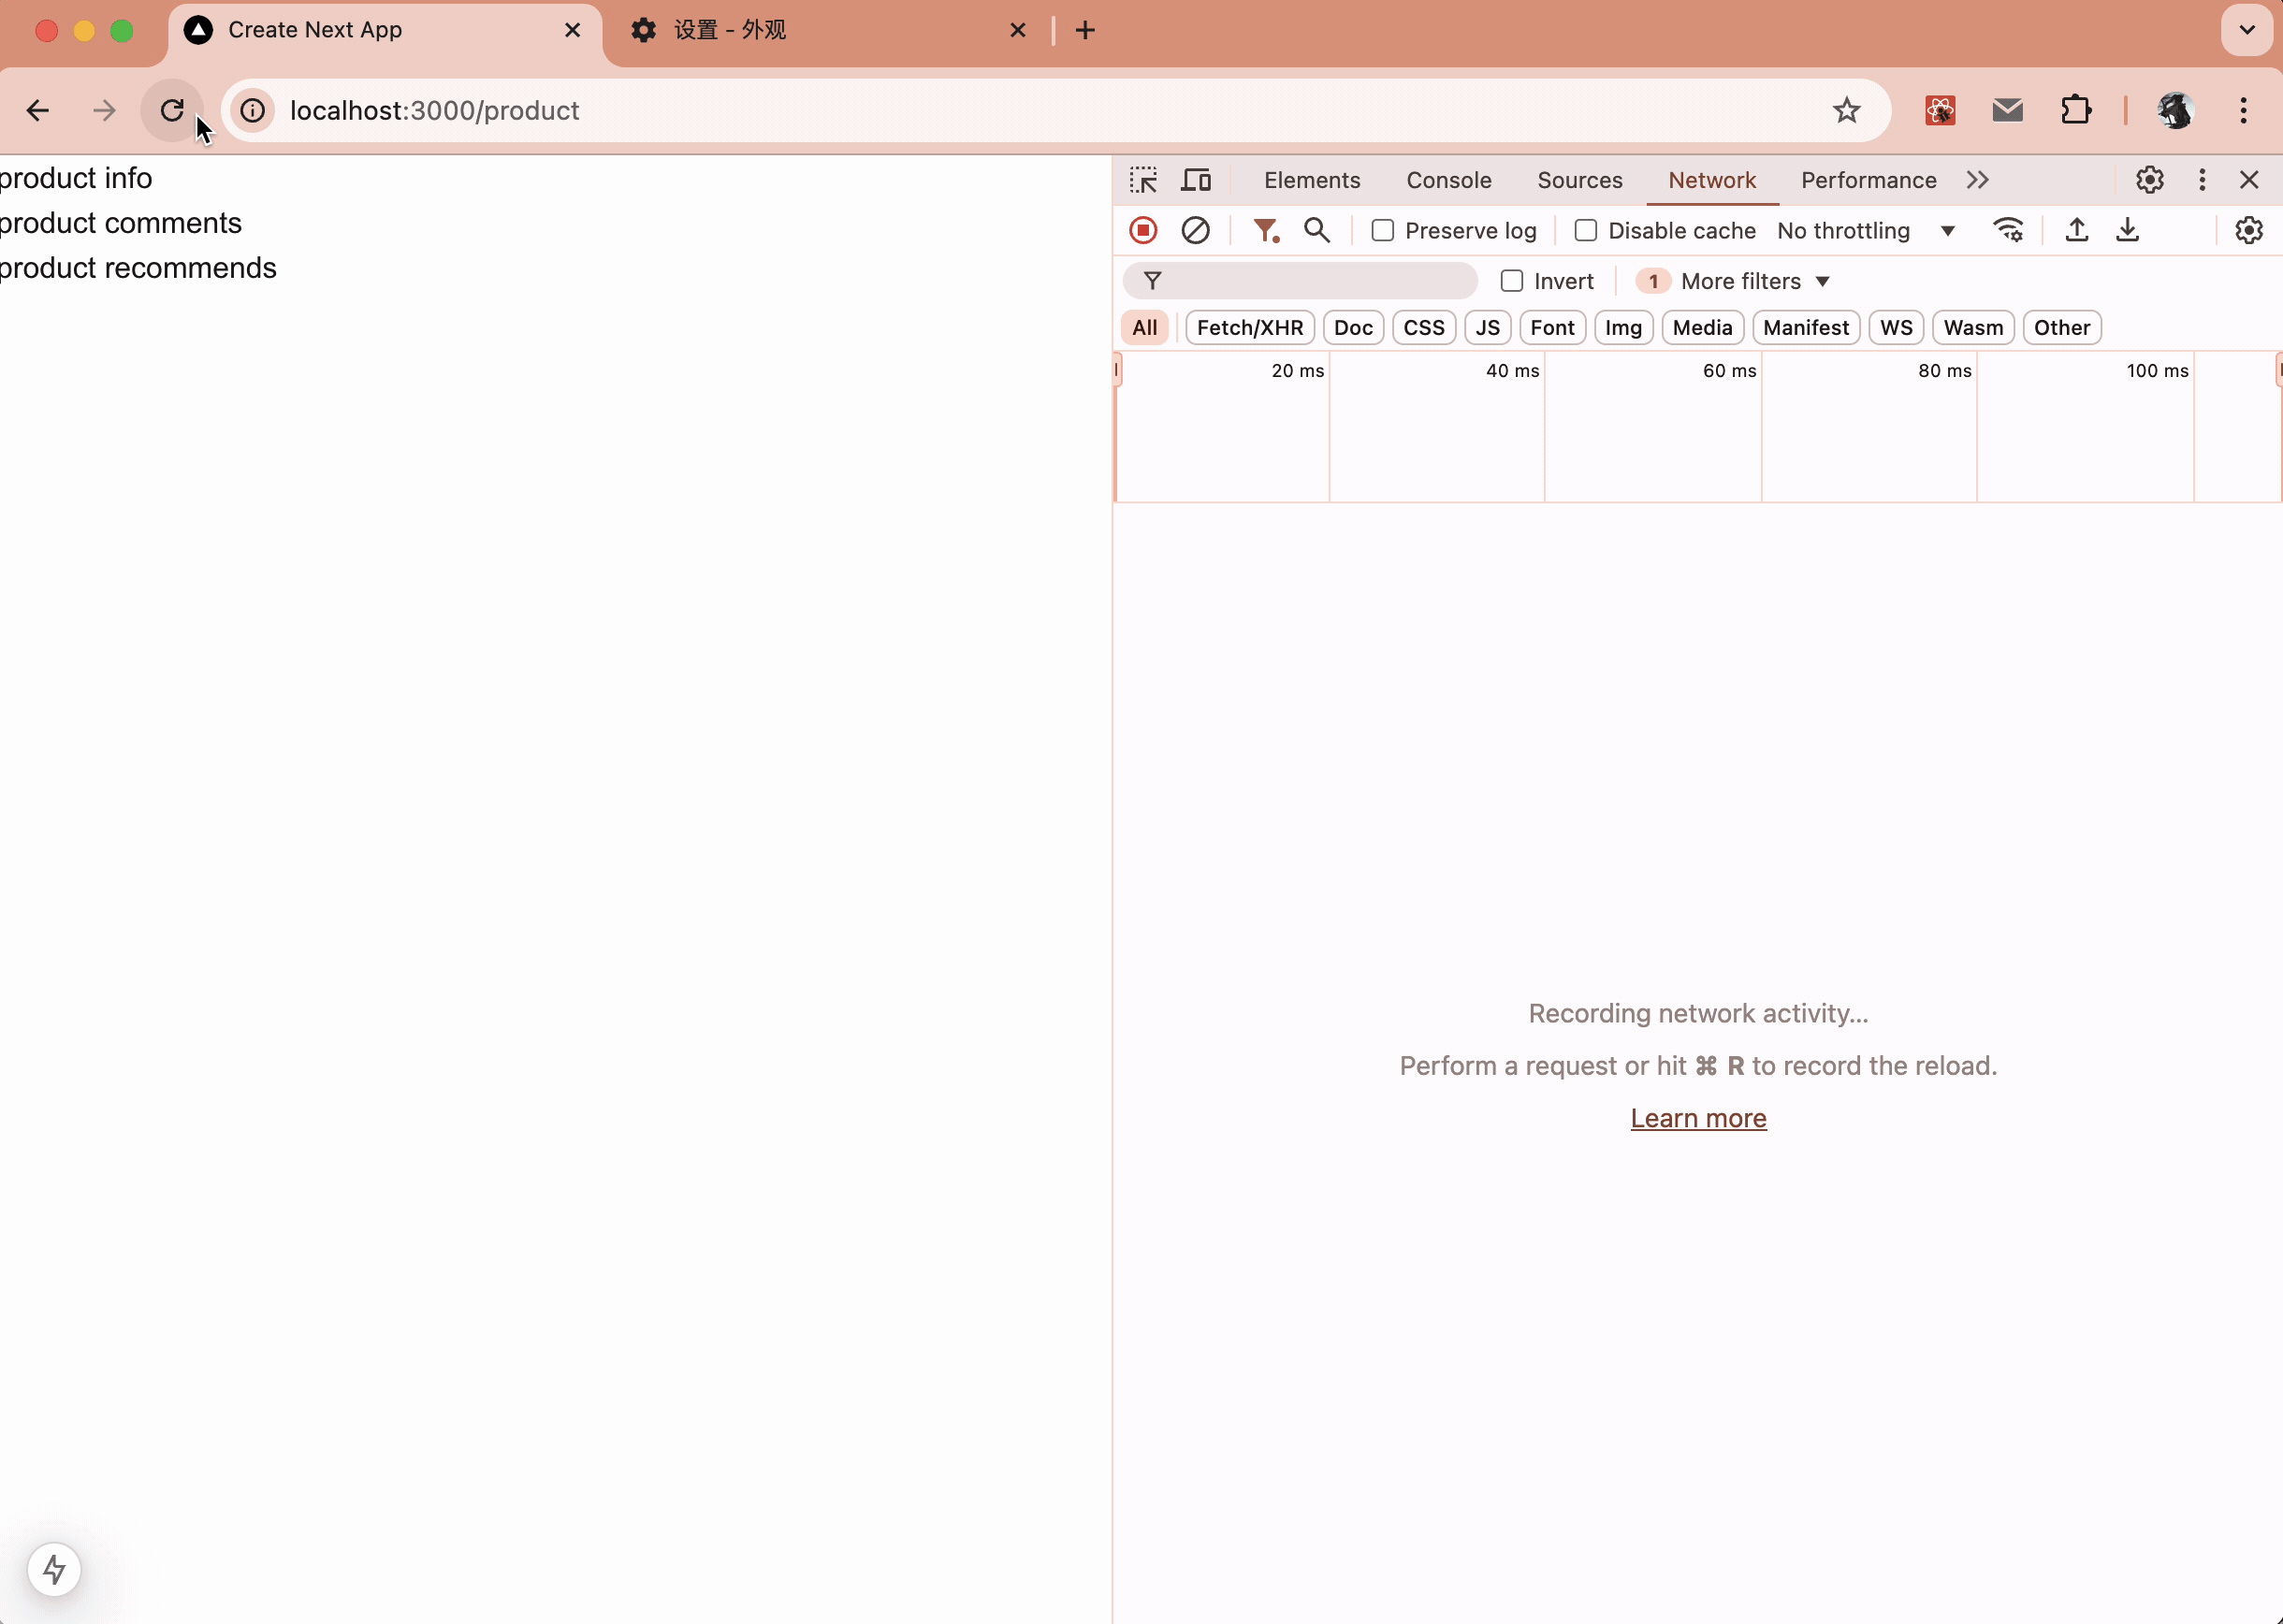Image resolution: width=2283 pixels, height=1624 pixels.
Task: Open the No throttling dropdown
Action: 1865,230
